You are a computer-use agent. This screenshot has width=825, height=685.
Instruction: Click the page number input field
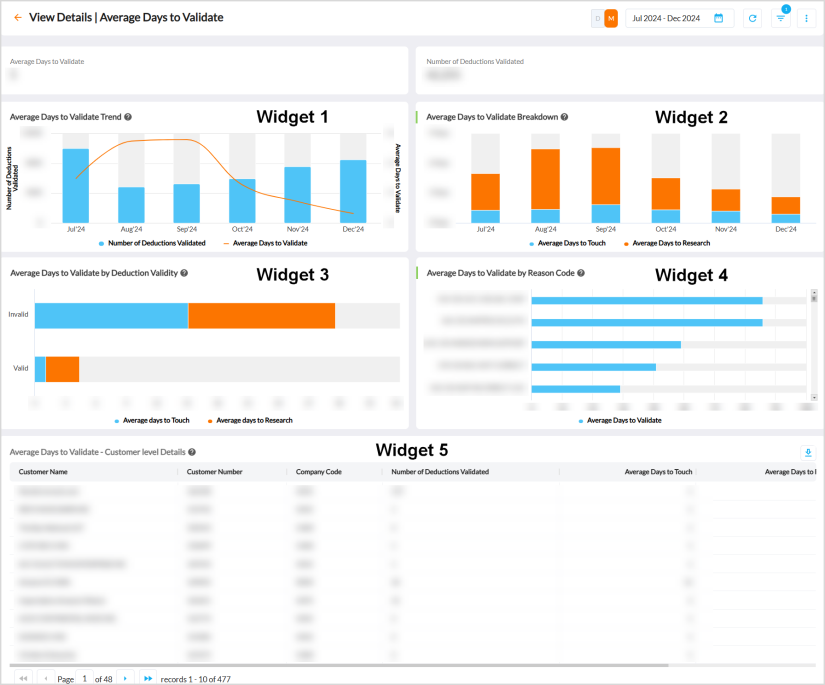pos(86,678)
